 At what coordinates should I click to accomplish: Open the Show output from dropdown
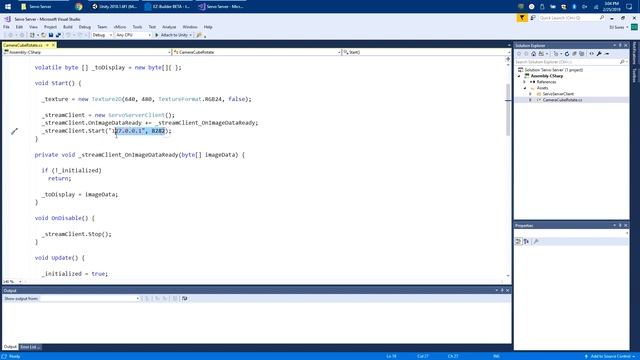point(89,299)
